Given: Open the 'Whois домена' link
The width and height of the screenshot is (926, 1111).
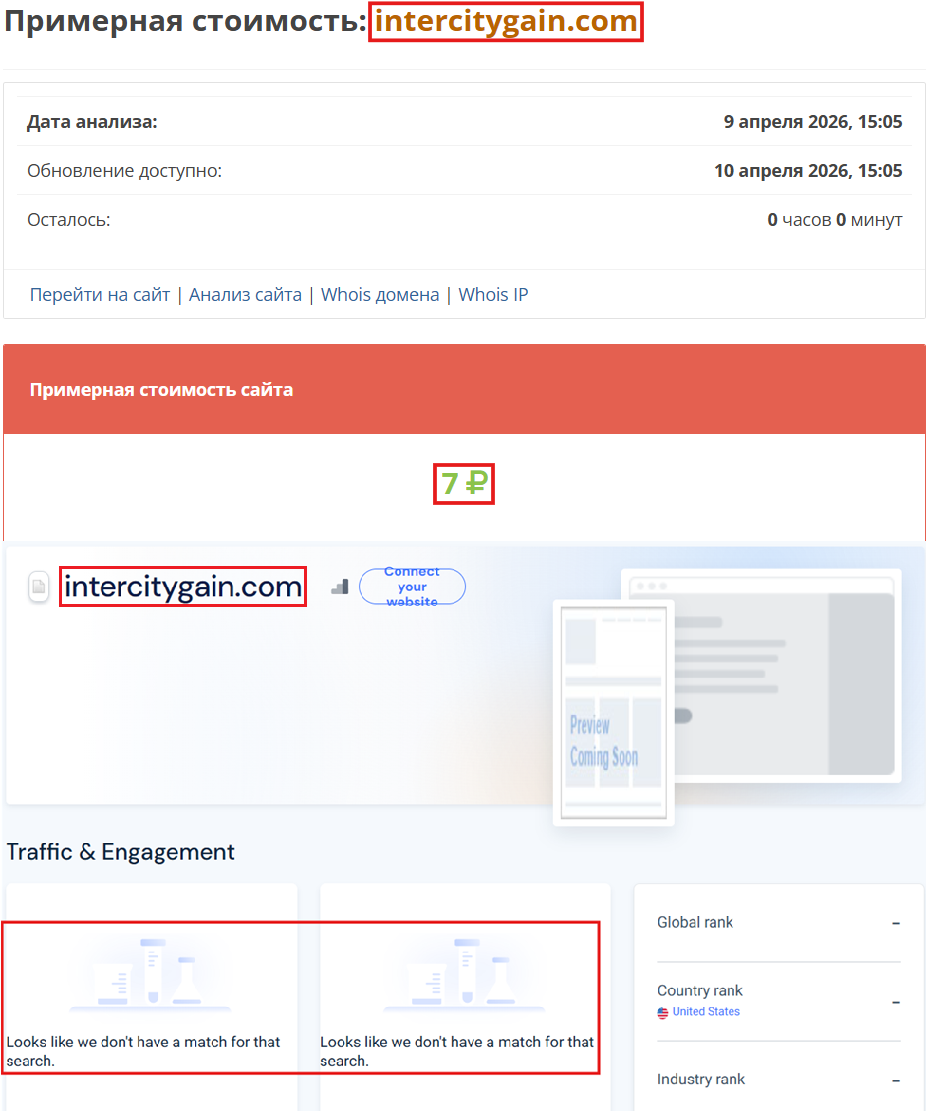Looking at the screenshot, I should tap(380, 294).
